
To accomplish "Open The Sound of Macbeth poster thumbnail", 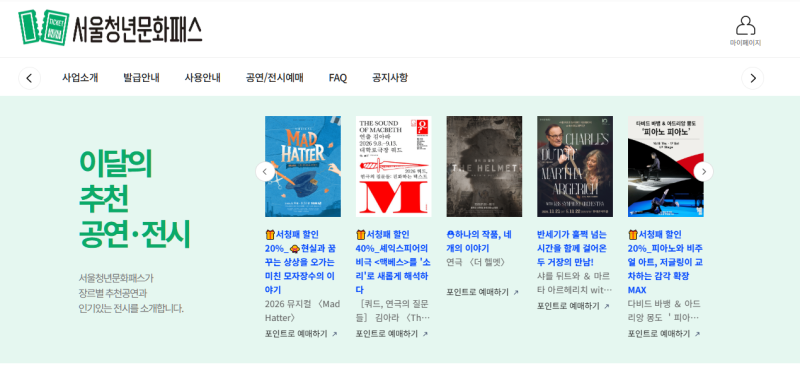I will point(393,166).
